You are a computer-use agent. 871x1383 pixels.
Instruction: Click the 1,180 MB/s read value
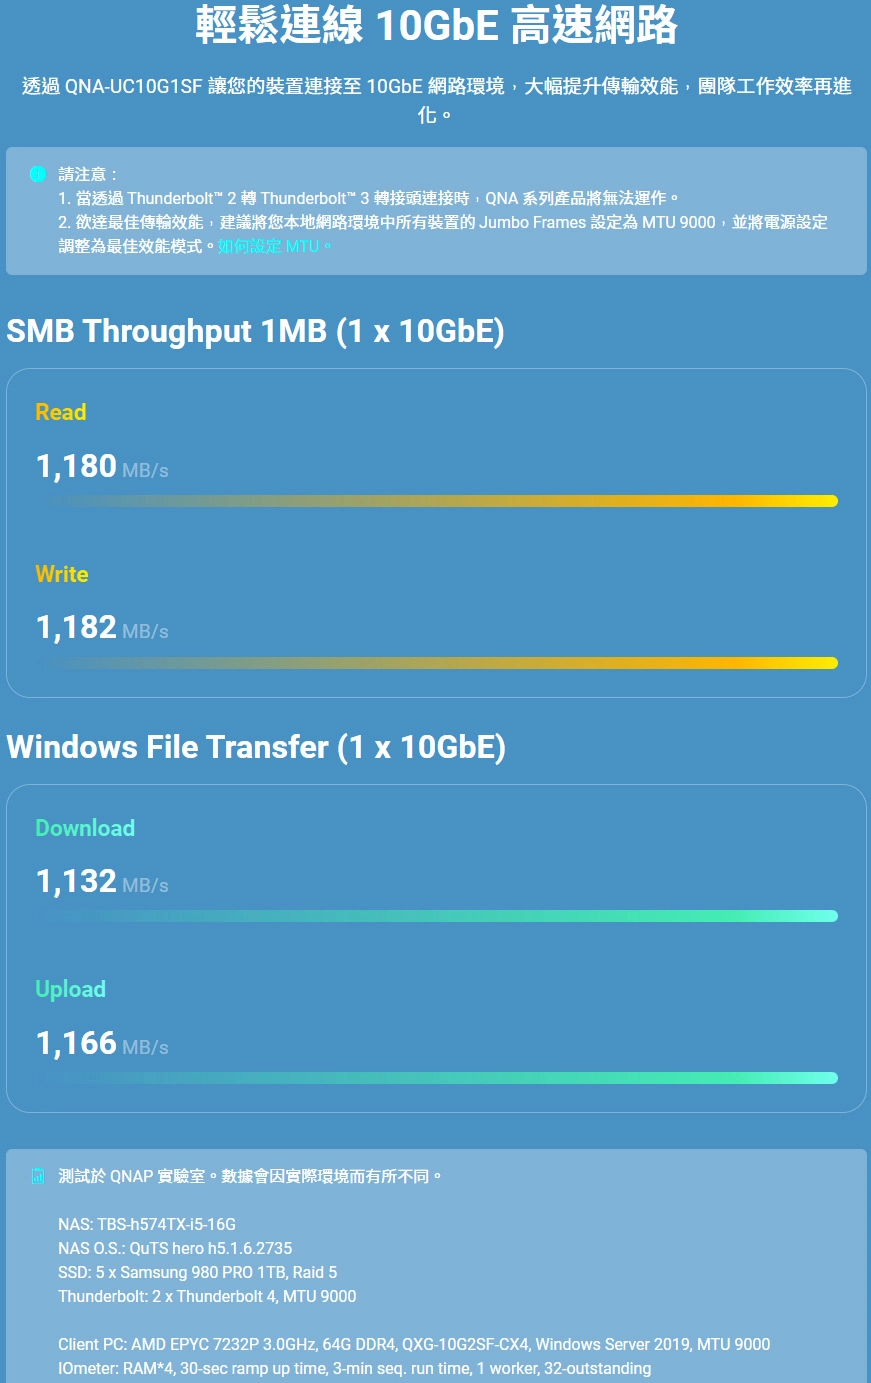click(x=102, y=466)
